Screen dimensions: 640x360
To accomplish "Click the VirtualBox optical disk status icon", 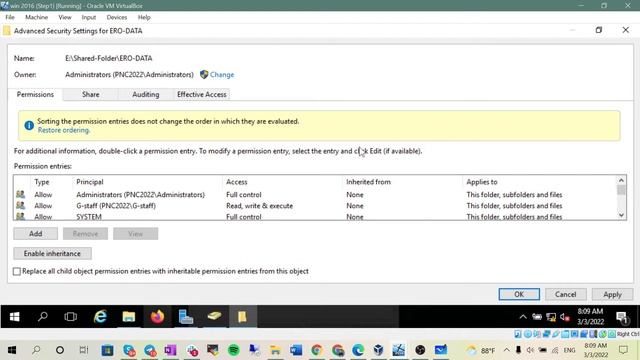I will coord(527,334).
